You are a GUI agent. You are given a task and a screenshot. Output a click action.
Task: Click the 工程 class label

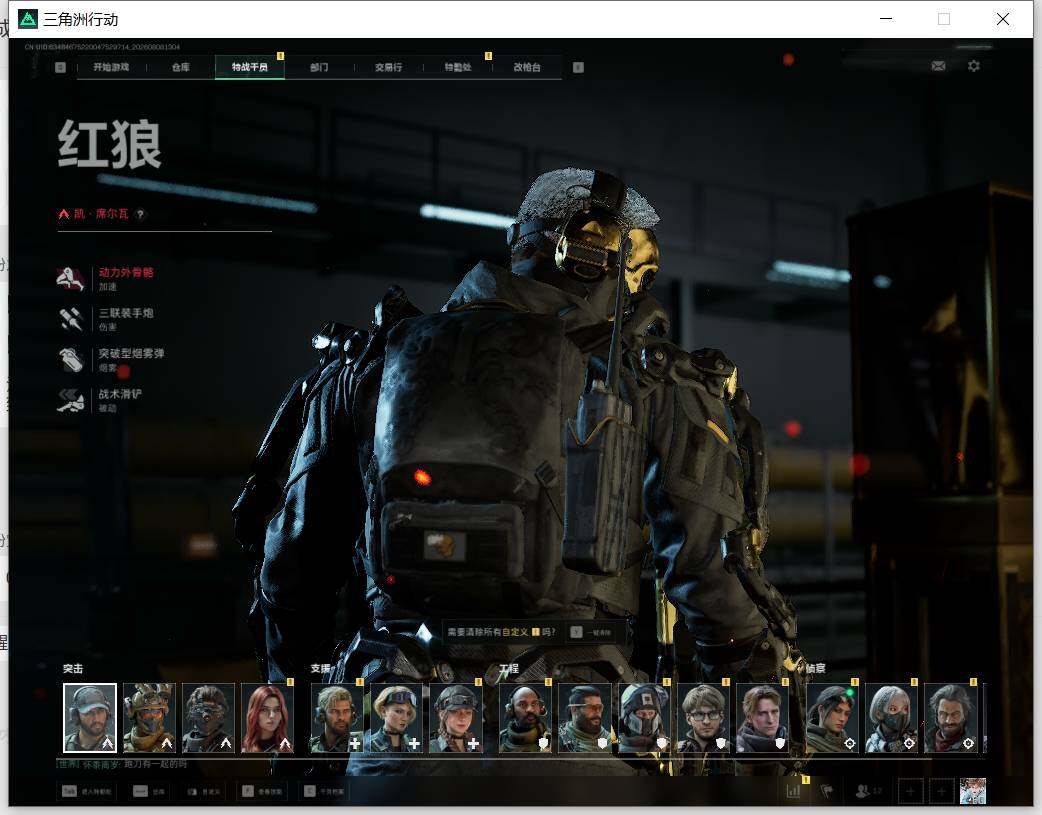[509, 669]
